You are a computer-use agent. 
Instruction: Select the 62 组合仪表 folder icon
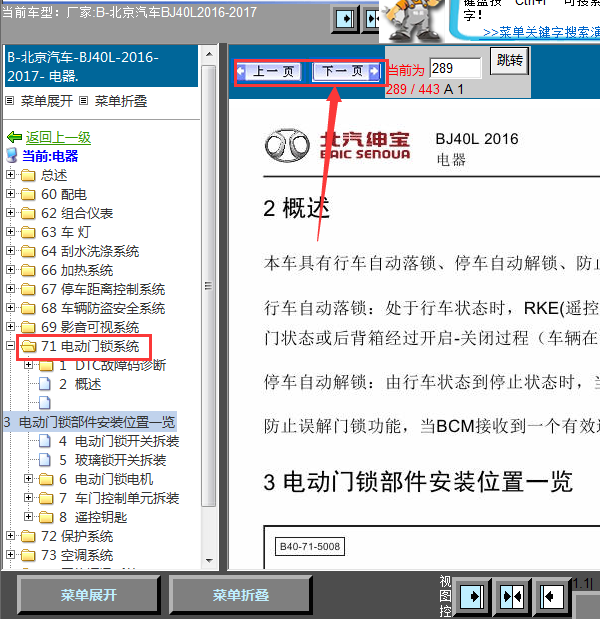pos(28,213)
